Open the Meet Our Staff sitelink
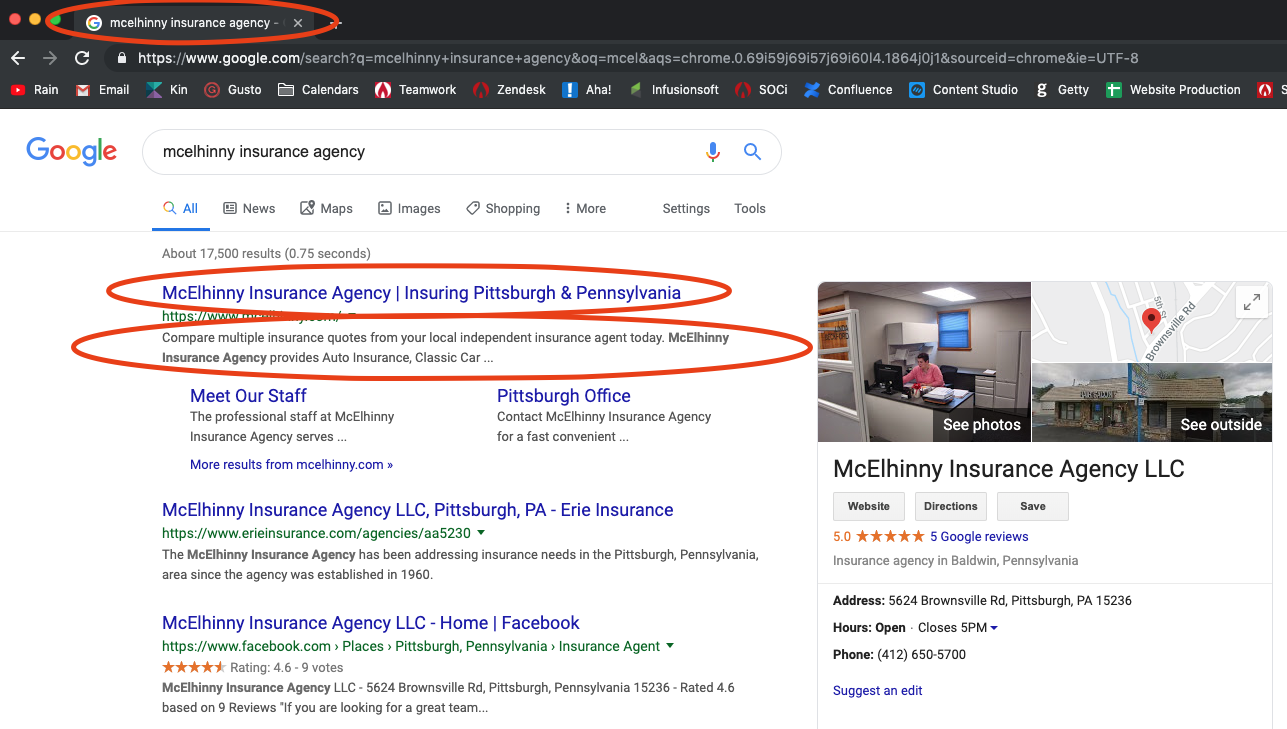Viewport: 1287px width, 729px height. click(248, 396)
